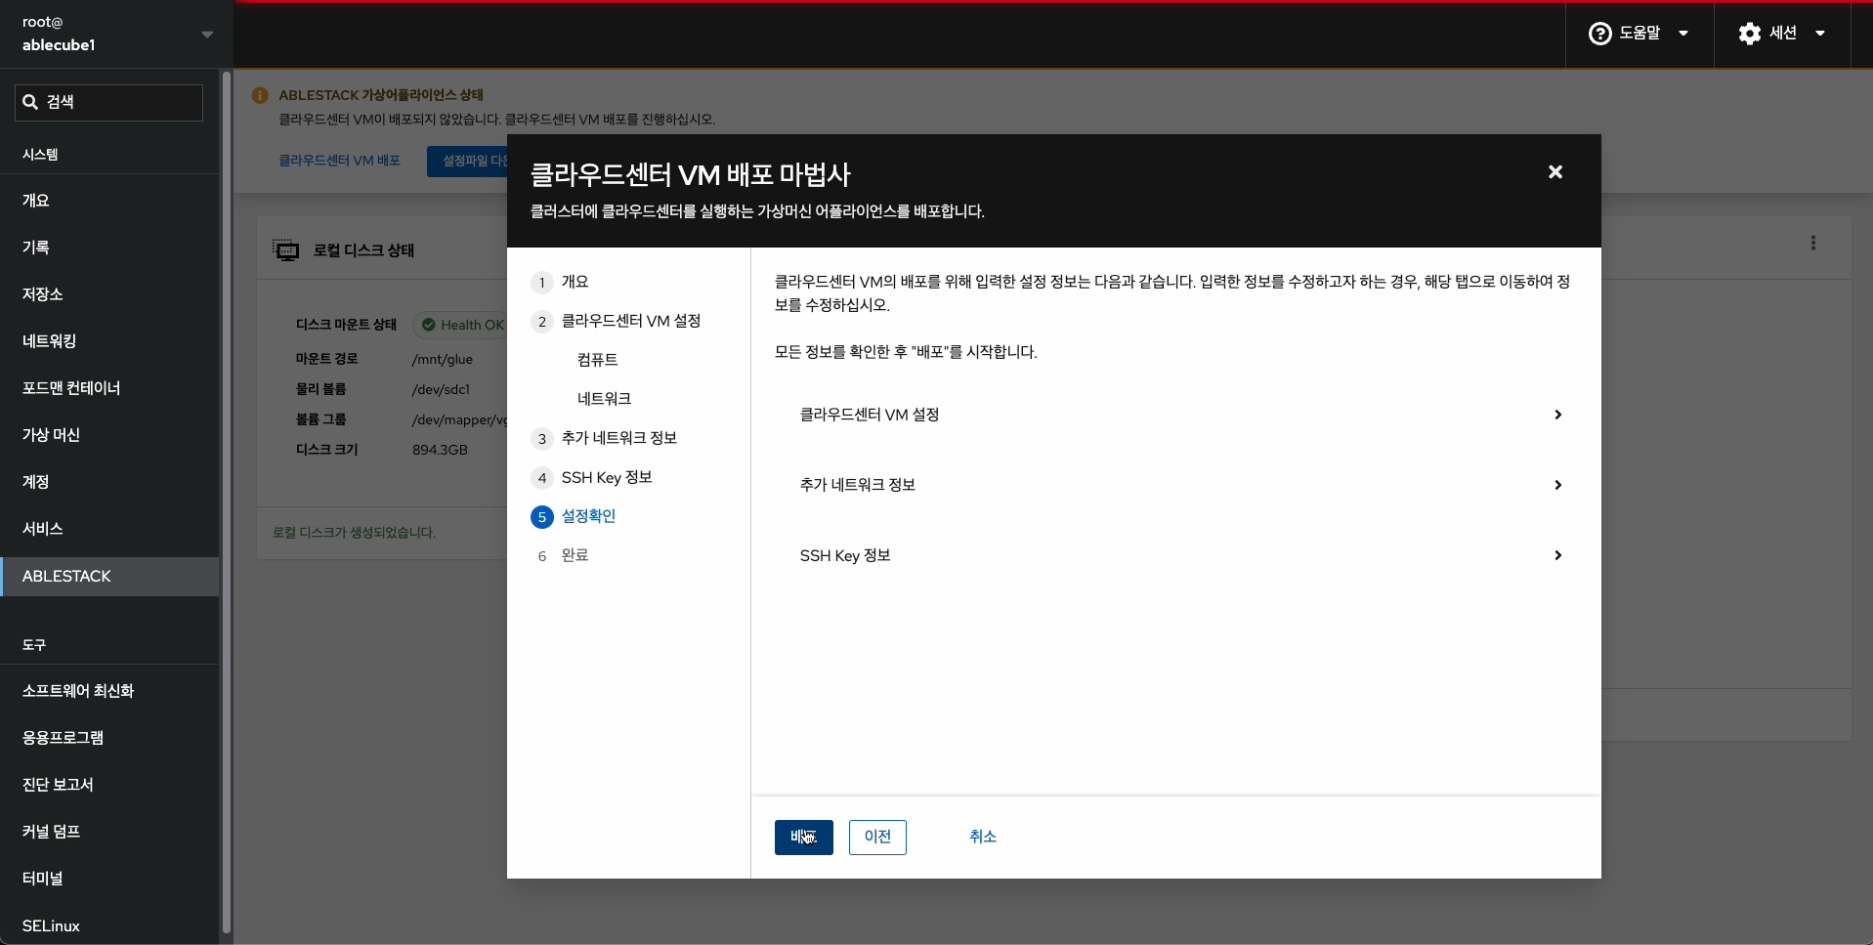The width and height of the screenshot is (1873, 945).
Task: Expand the SSH Key 정보 summary section
Action: pos(1557,556)
